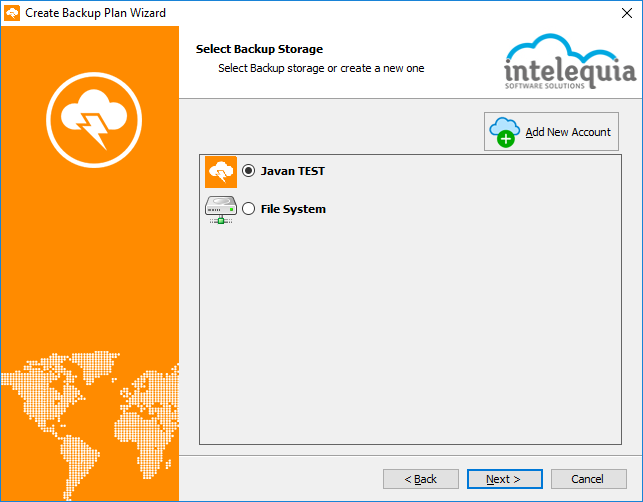
Task: Click the Create Backup Plan Wizard title text
Action: pyautogui.click(x=96, y=13)
